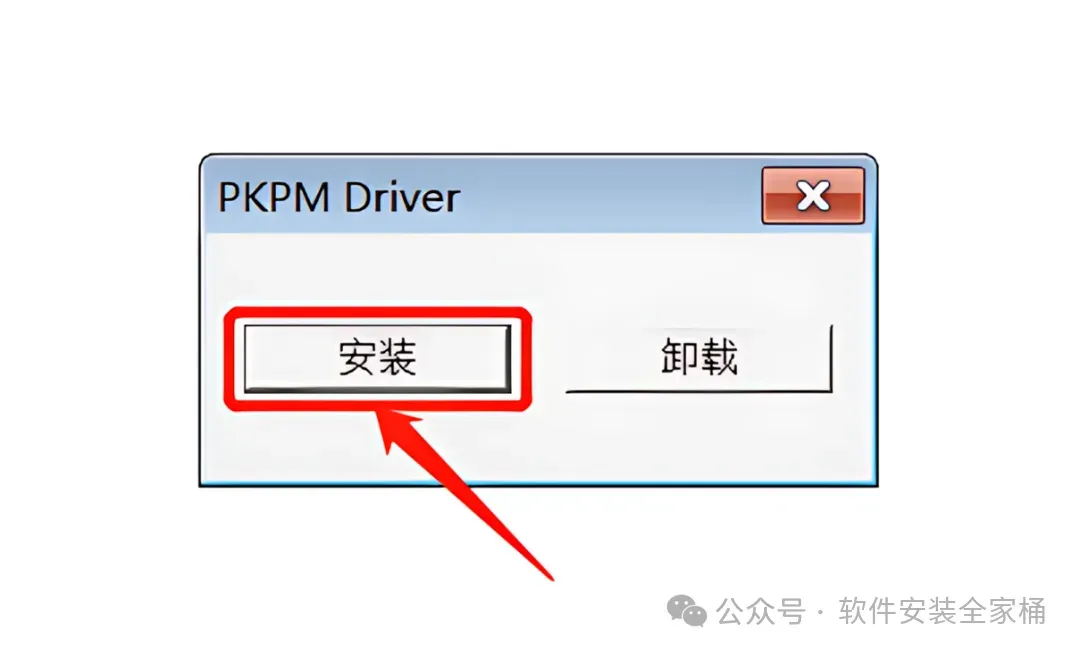Click the white X icon in the title bar
Viewport: 1080px width, 654px height.
click(x=813, y=196)
